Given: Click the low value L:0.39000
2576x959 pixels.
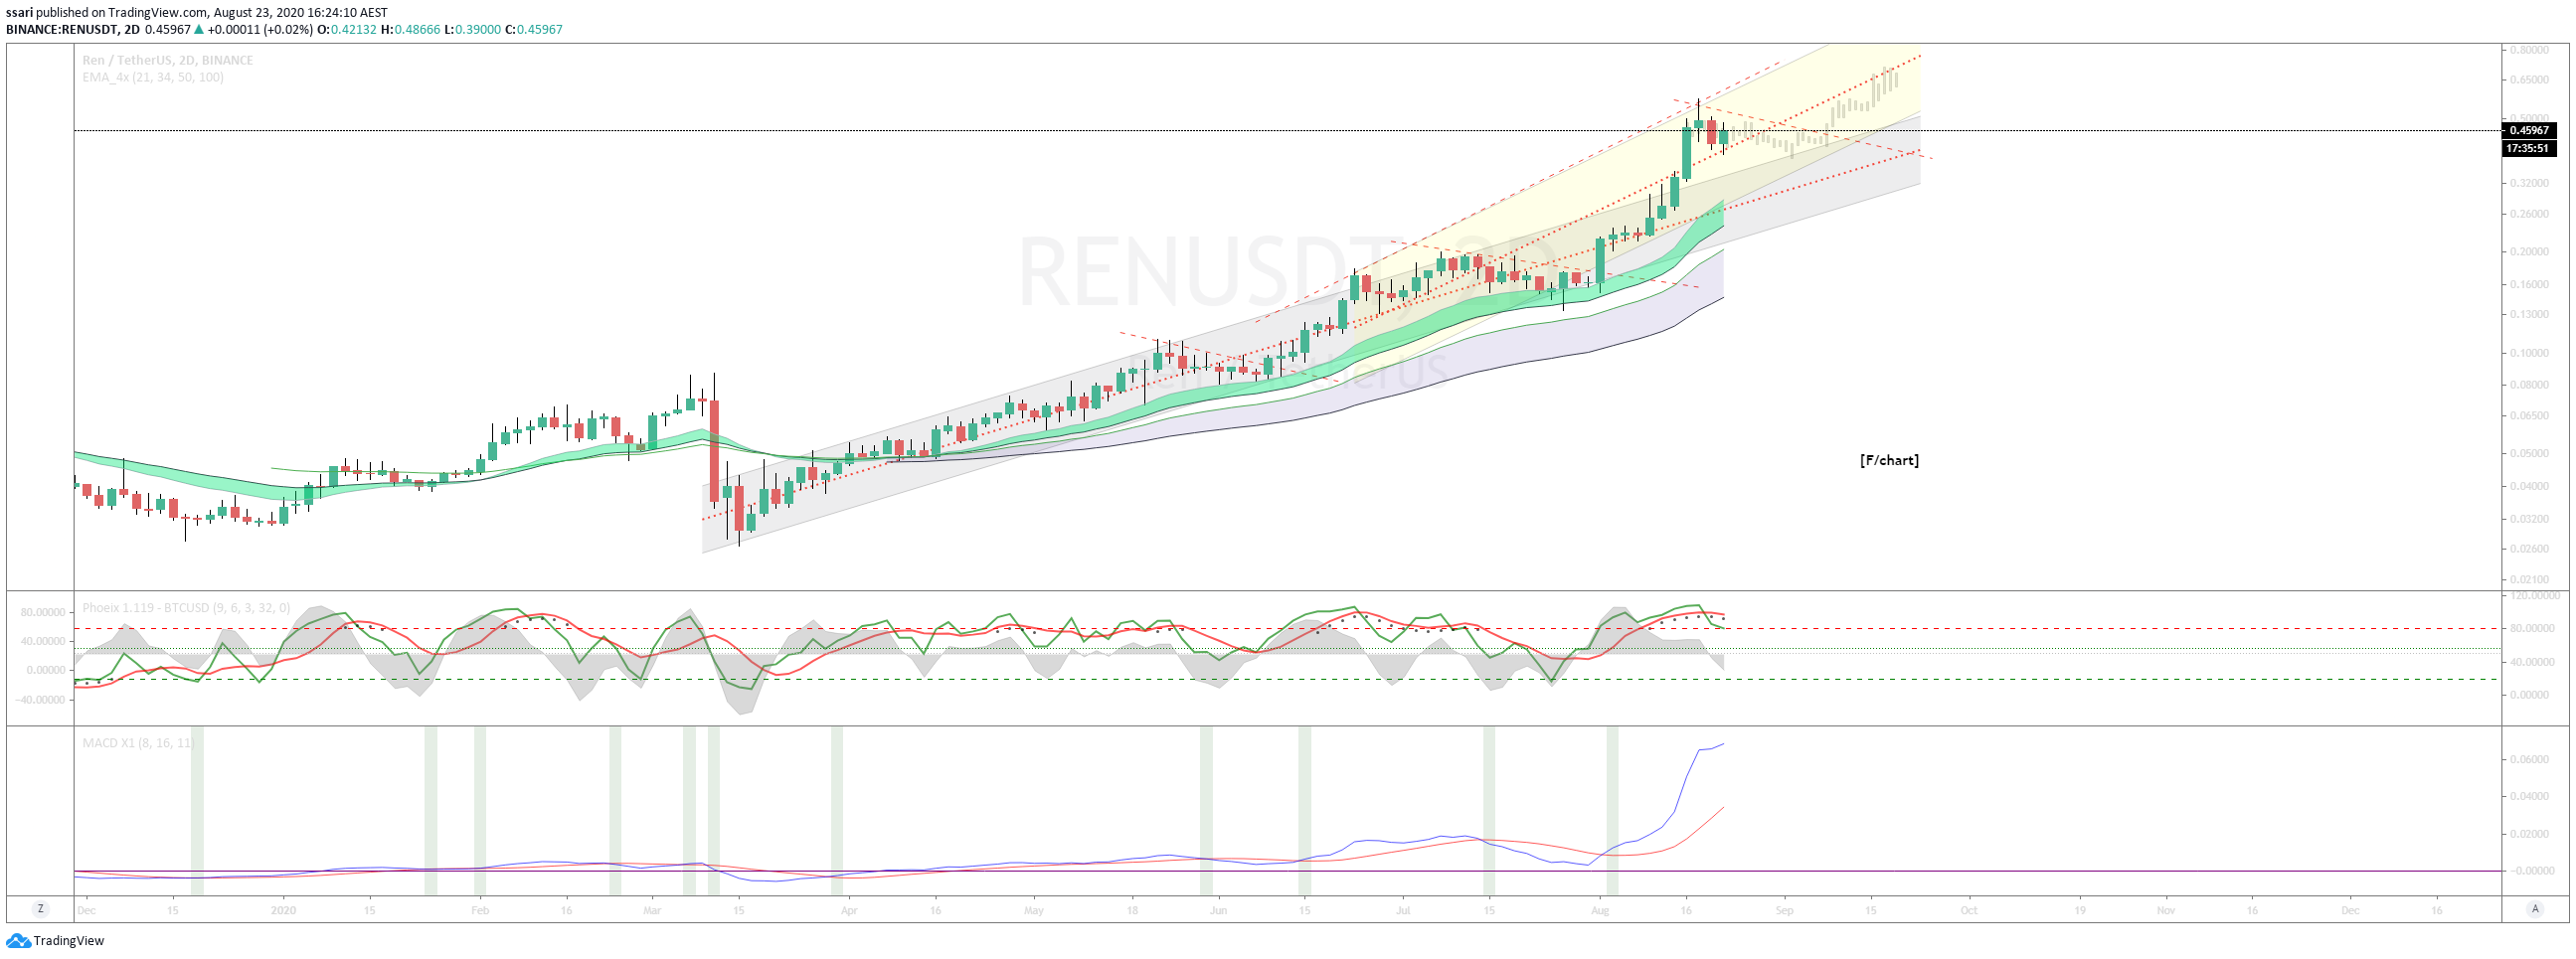Looking at the screenshot, I should pos(472,30).
